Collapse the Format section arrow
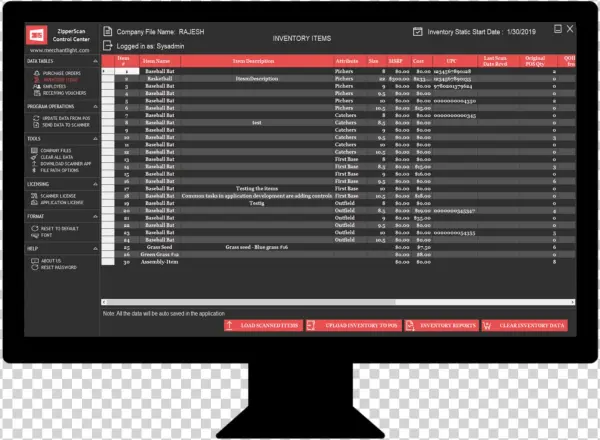Screen dimensions: 600x440 (95, 216)
